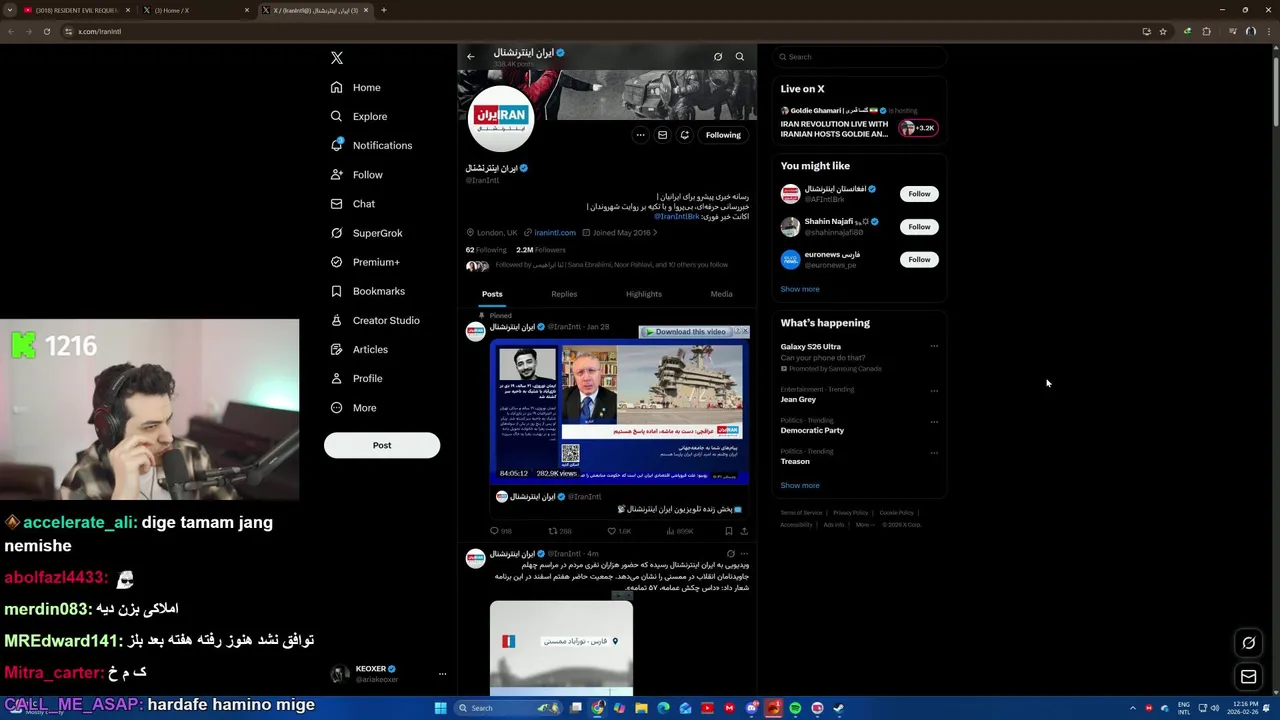Open SuperGrok

coord(367,232)
